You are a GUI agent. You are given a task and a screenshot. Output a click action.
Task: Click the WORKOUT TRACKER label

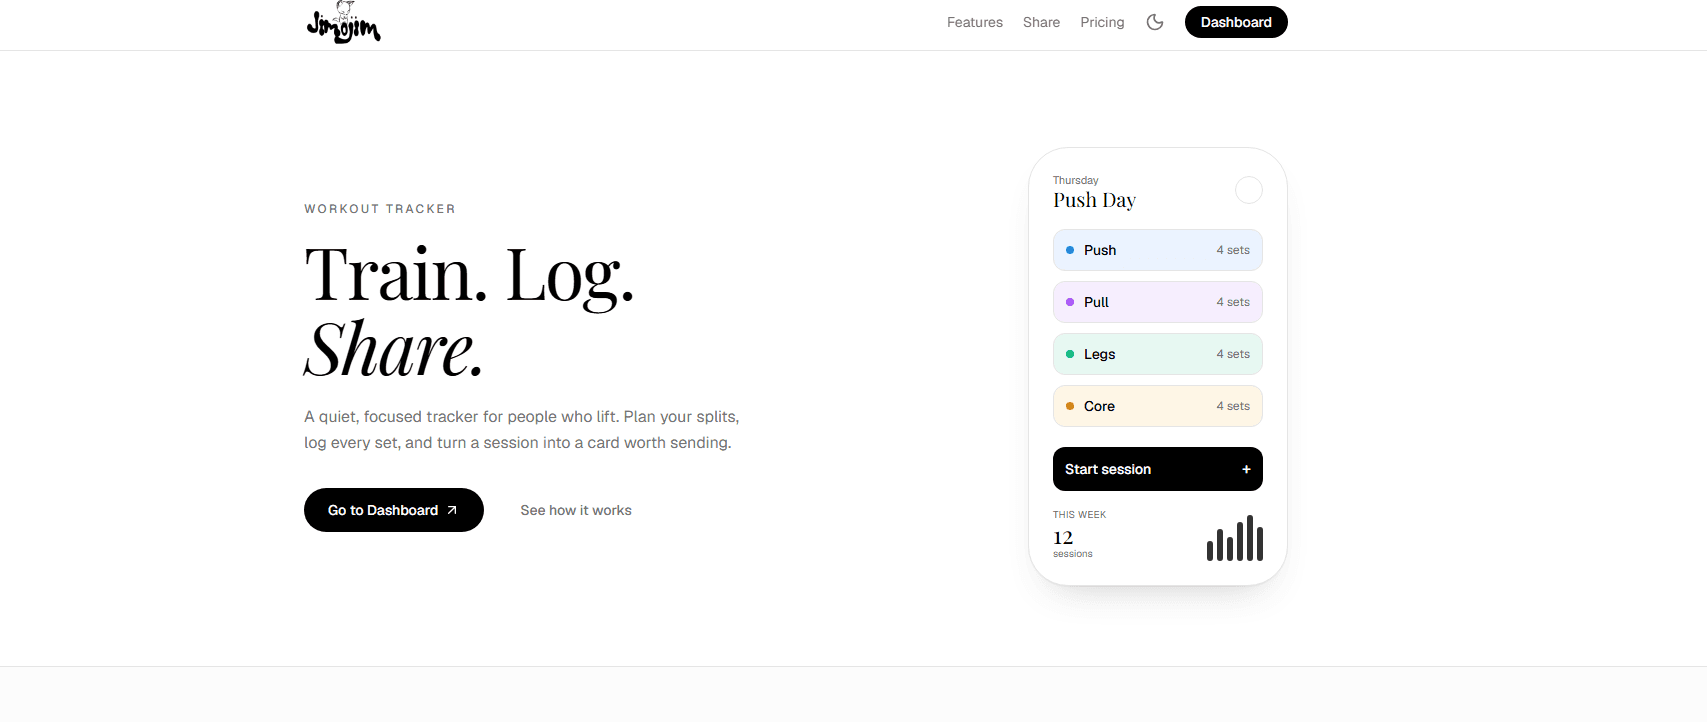click(380, 209)
